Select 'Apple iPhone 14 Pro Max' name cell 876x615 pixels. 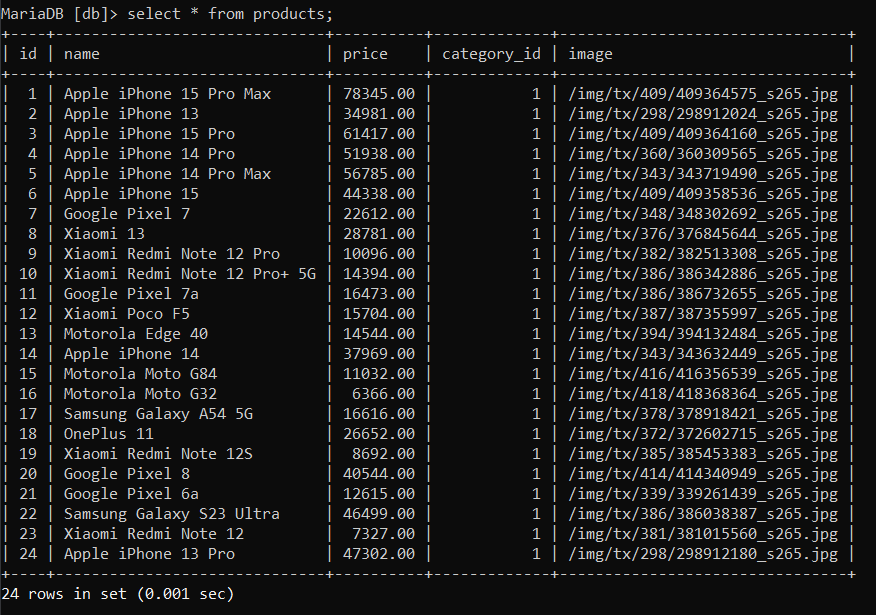(167, 174)
